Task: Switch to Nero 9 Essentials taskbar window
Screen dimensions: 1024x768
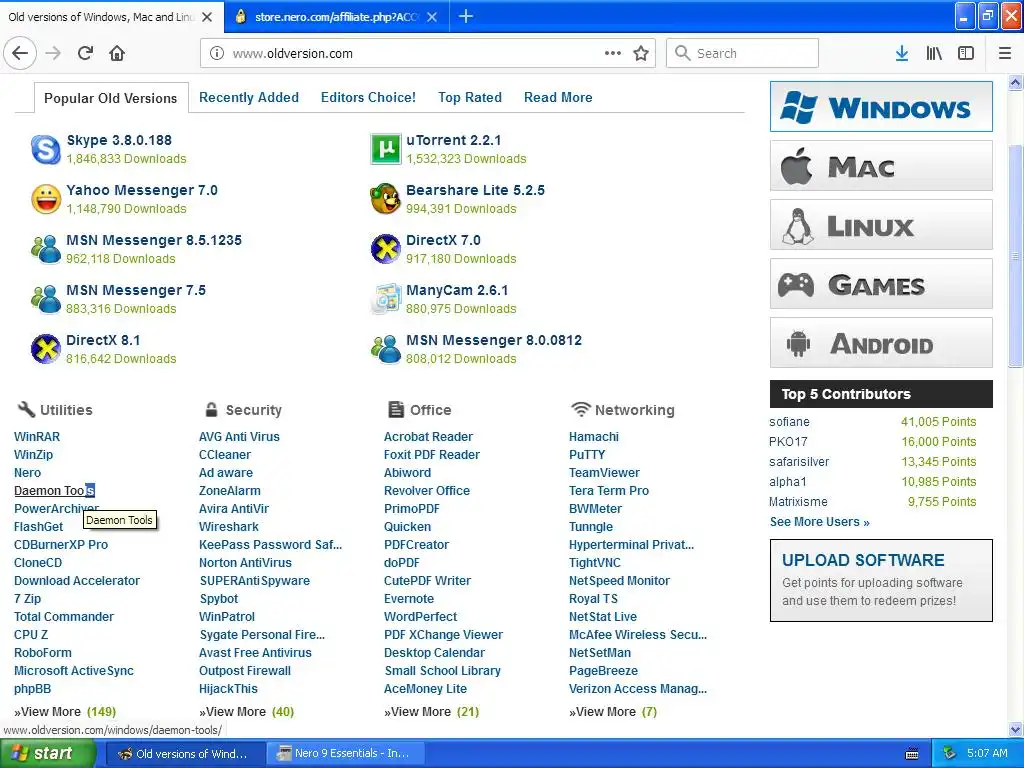Action: (344, 754)
